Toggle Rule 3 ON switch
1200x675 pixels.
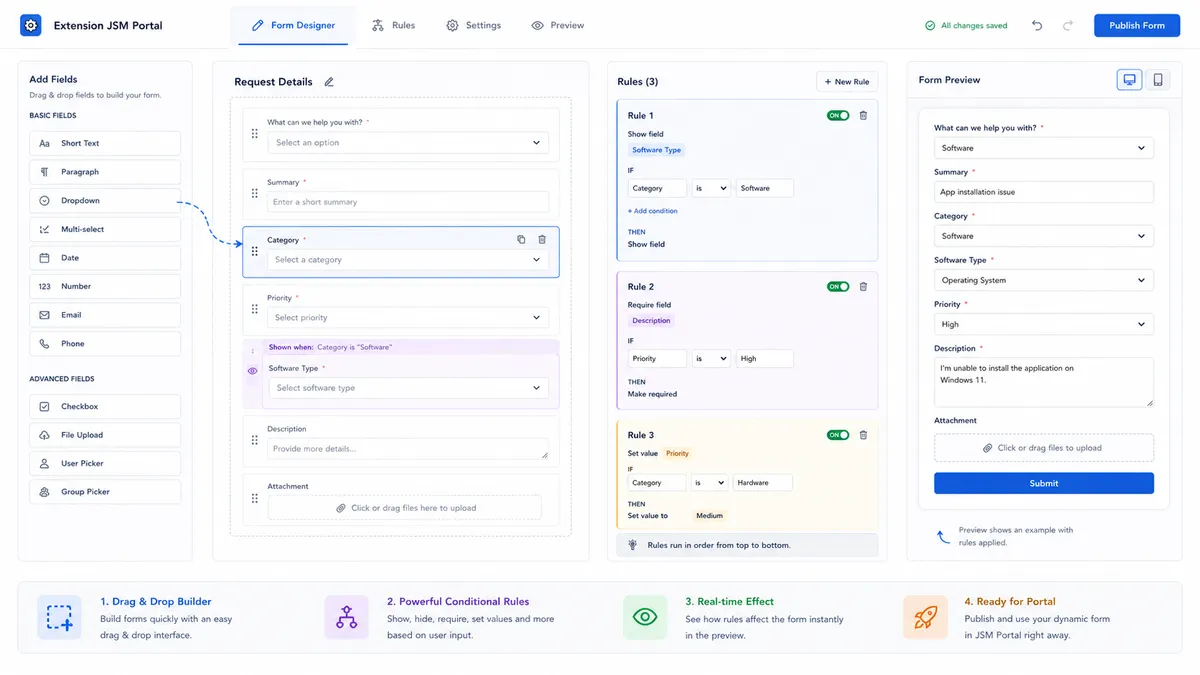pos(838,435)
